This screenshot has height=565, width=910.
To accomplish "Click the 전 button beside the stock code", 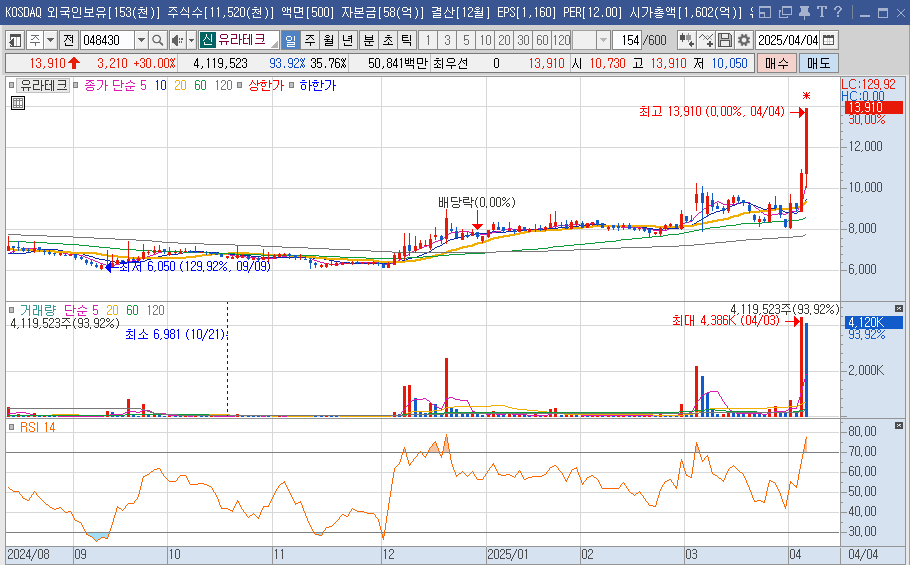I will pos(68,40).
